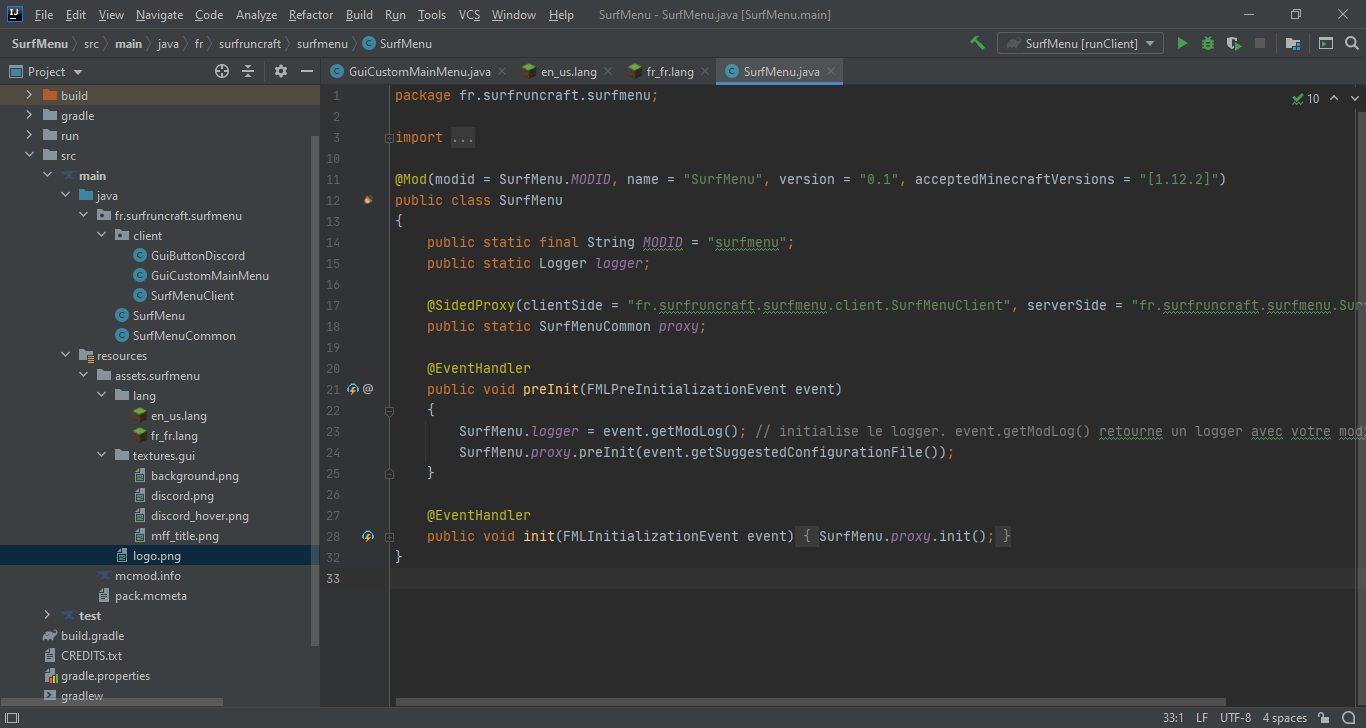
Task: Click the locate-in-project-tree target icon
Action: pyautogui.click(x=222, y=71)
